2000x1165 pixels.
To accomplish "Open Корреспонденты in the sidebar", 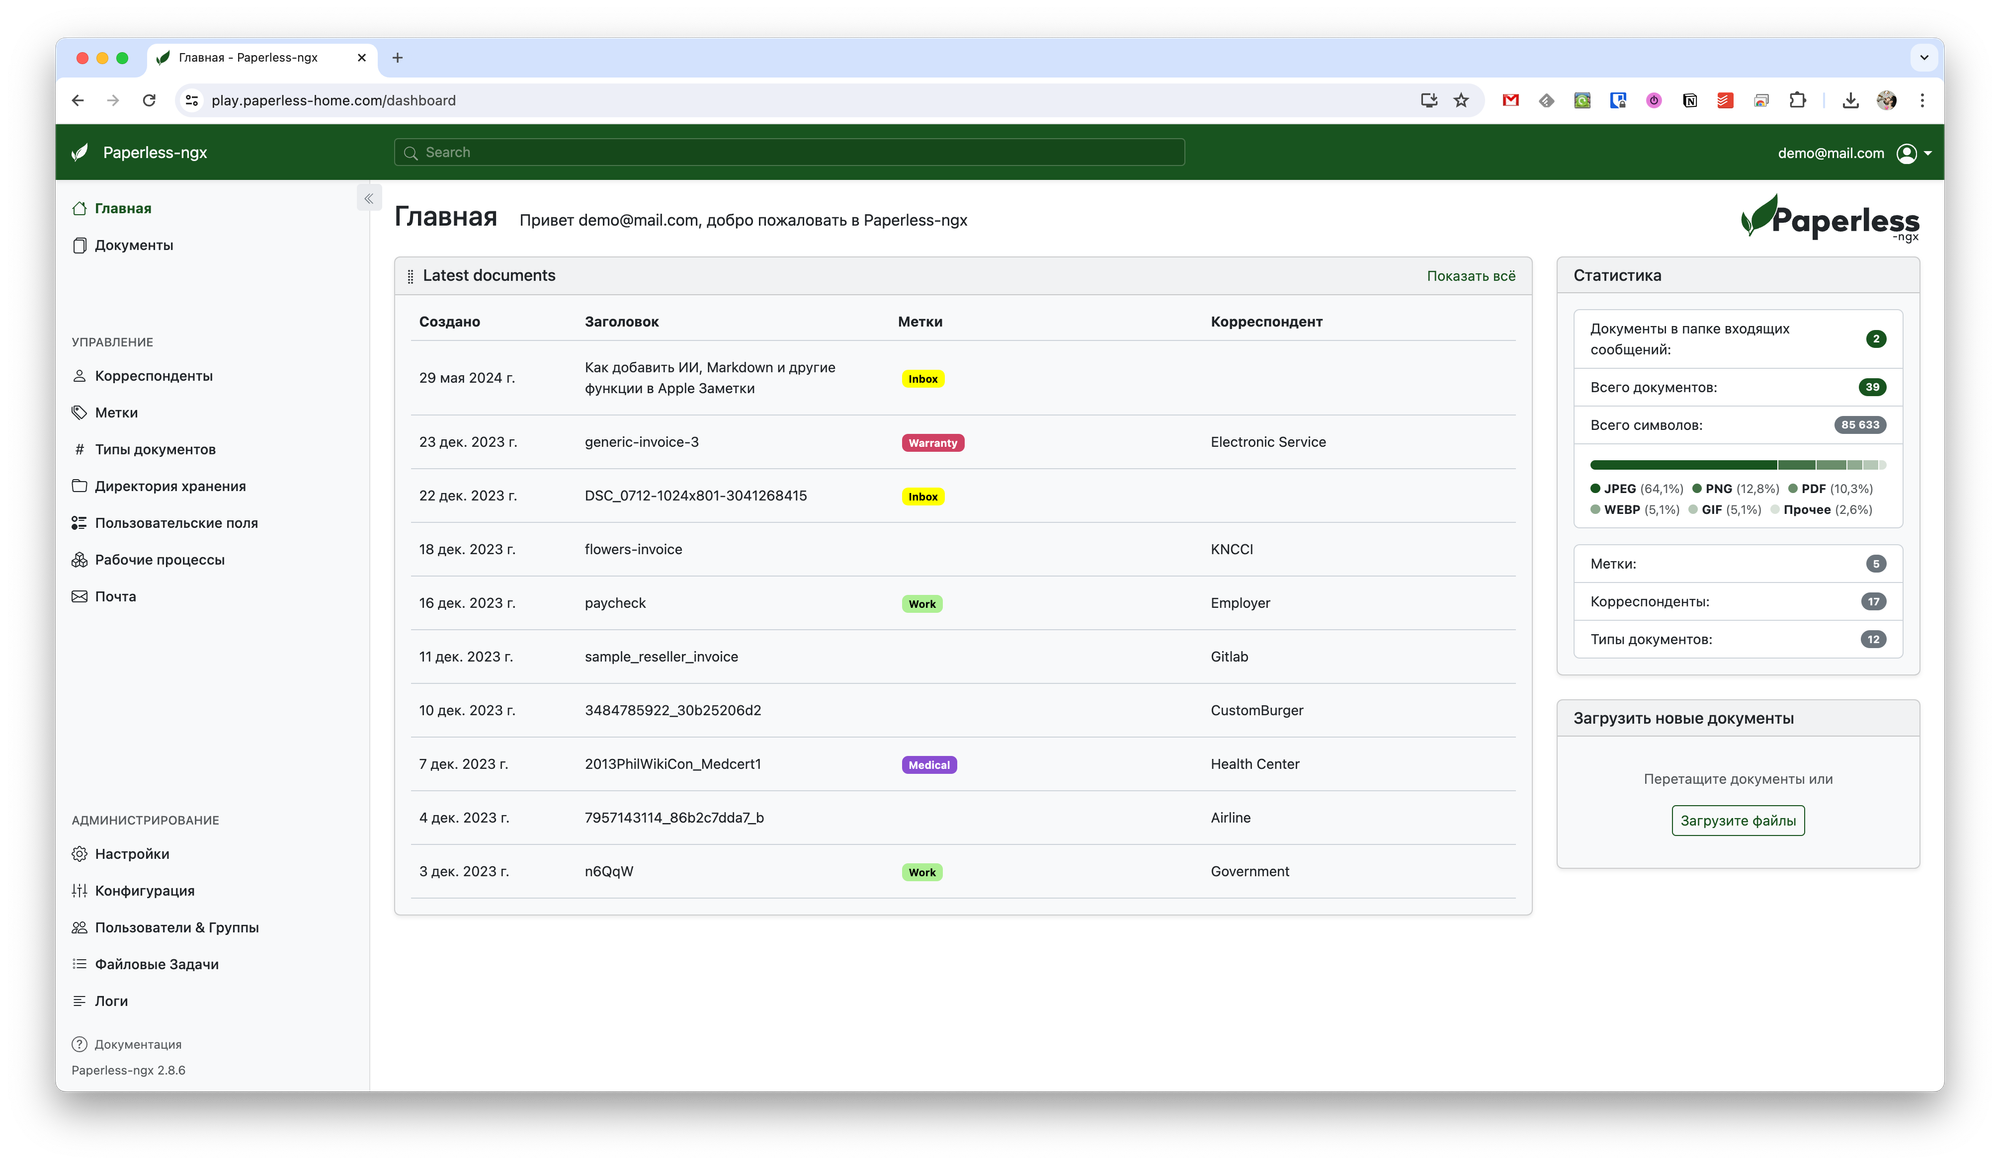I will point(153,376).
